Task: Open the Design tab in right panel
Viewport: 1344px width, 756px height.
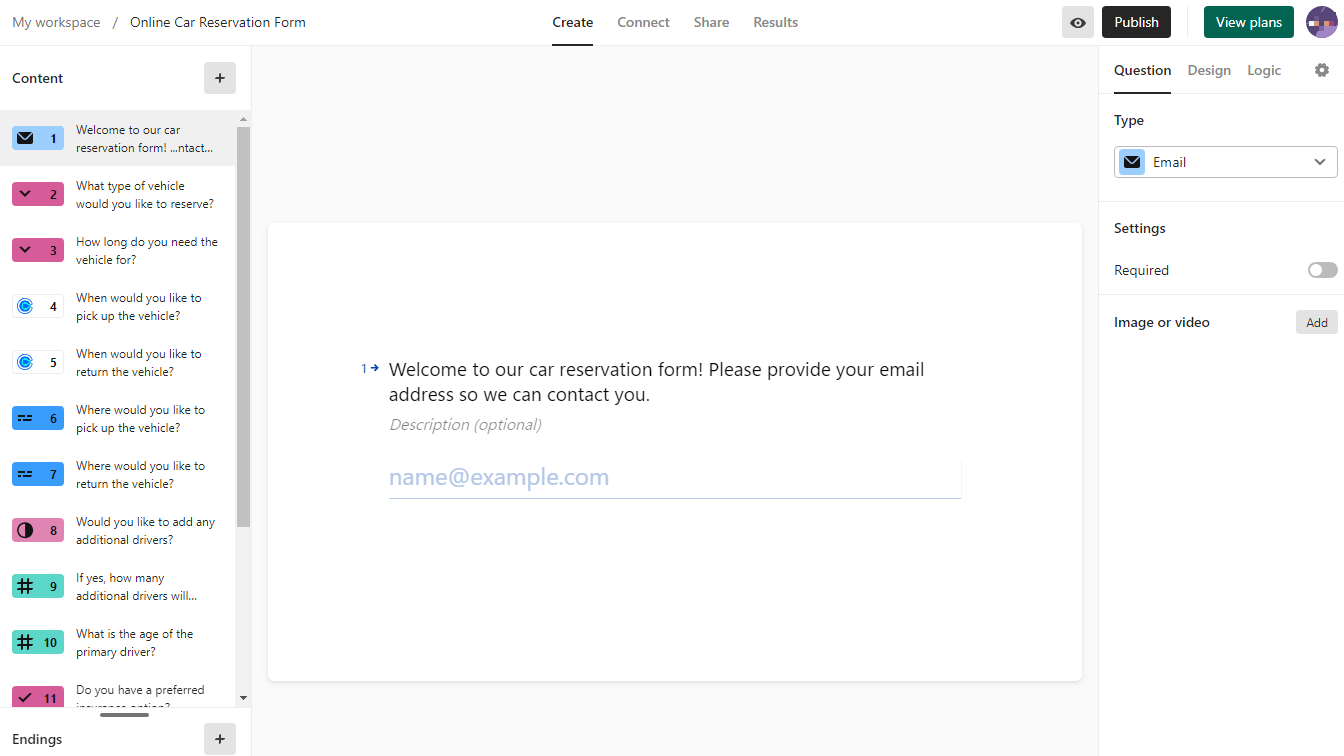Action: [1209, 70]
